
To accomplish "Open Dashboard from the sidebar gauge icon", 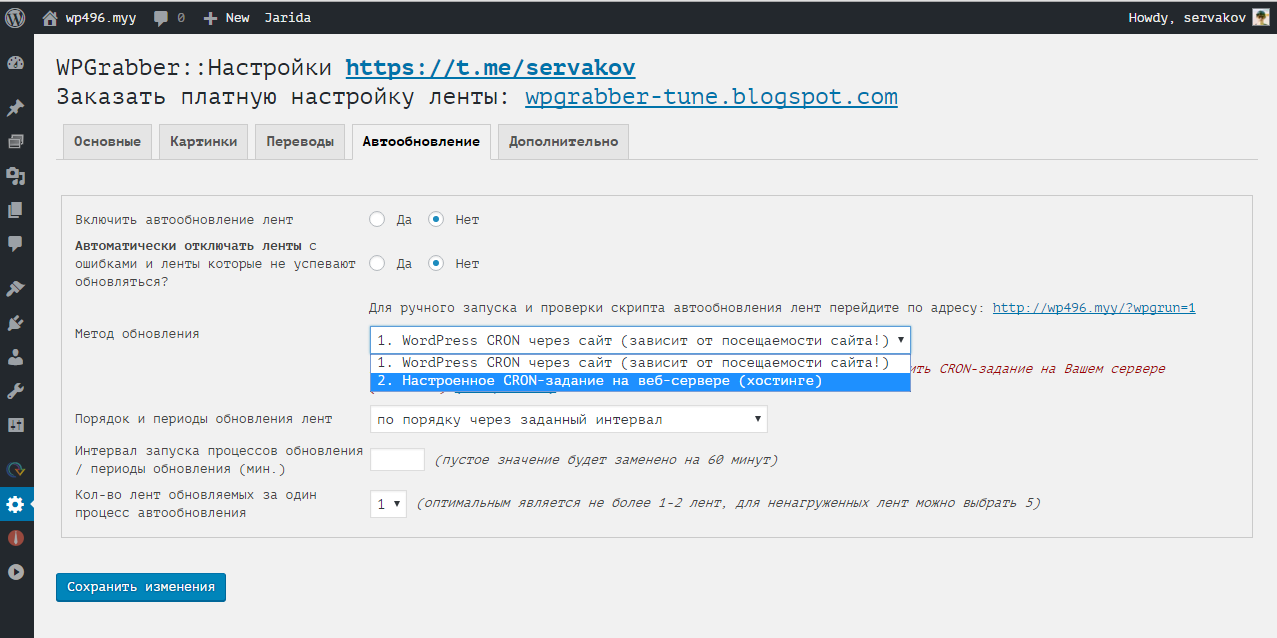I will coord(15,63).
